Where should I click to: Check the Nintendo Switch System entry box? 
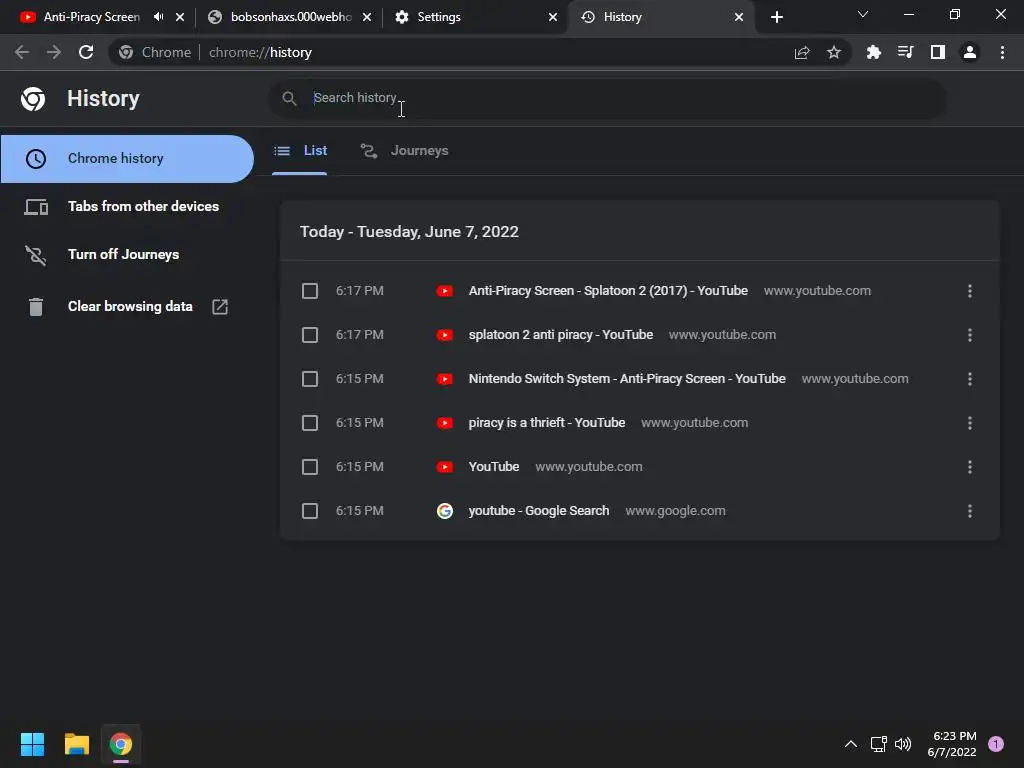310,379
